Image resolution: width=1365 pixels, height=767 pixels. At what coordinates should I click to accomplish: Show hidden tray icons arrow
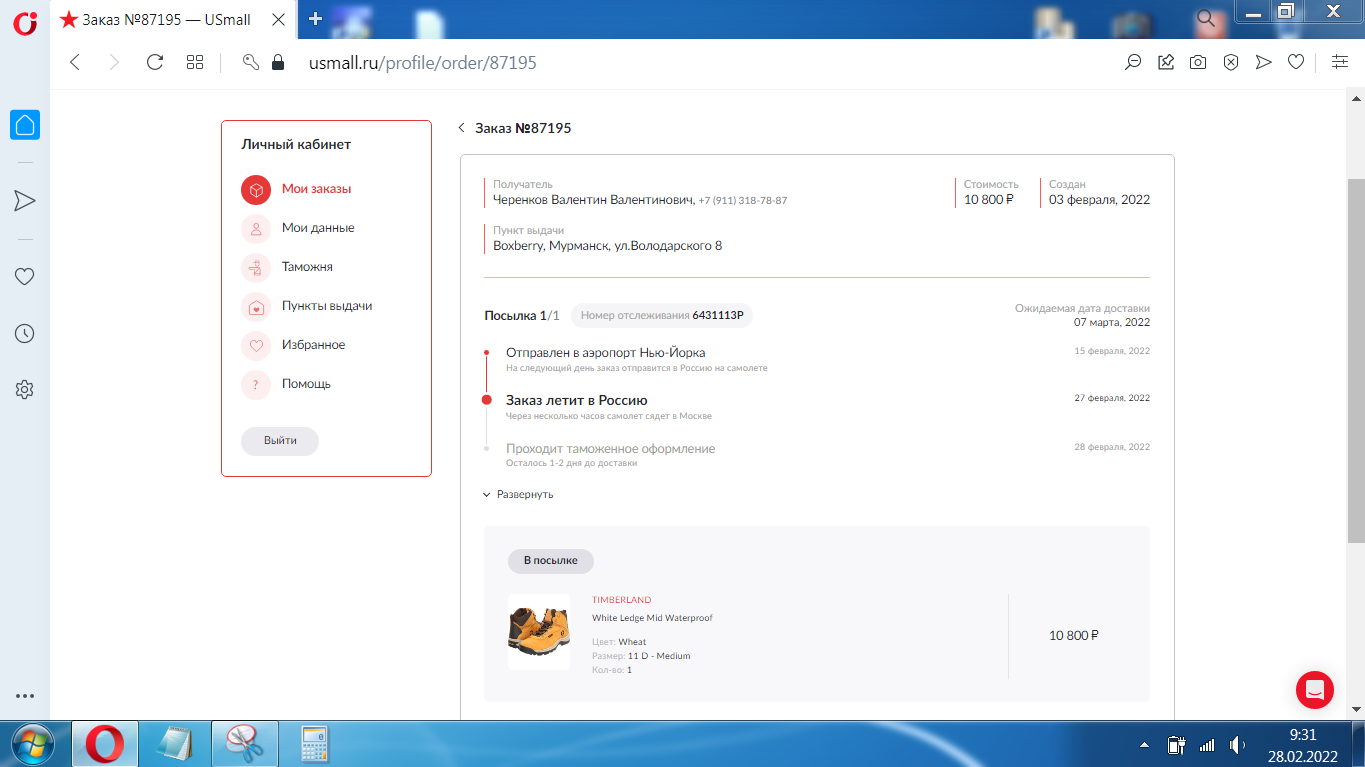1144,745
